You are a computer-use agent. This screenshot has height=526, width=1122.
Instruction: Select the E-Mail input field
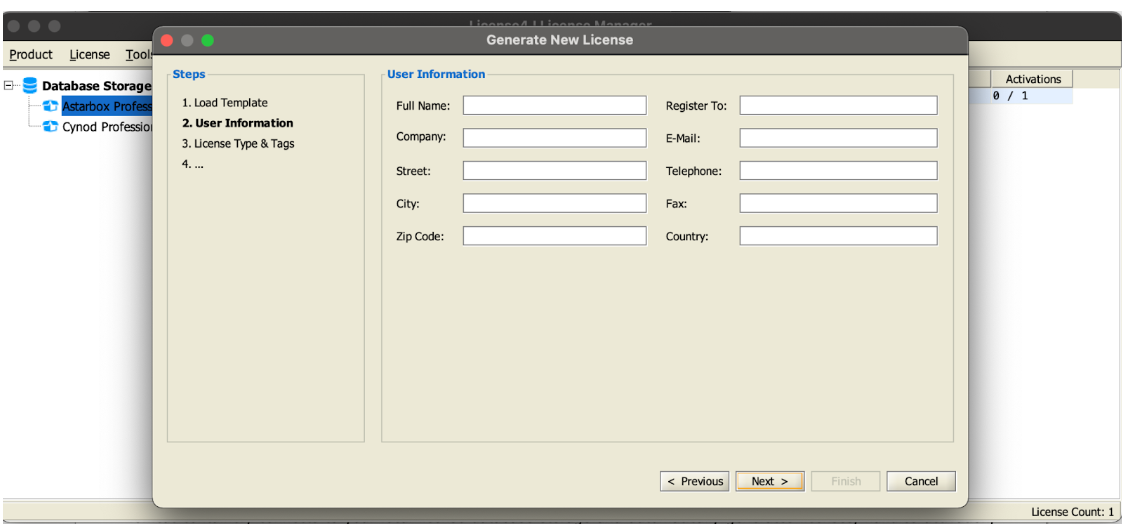click(x=838, y=138)
